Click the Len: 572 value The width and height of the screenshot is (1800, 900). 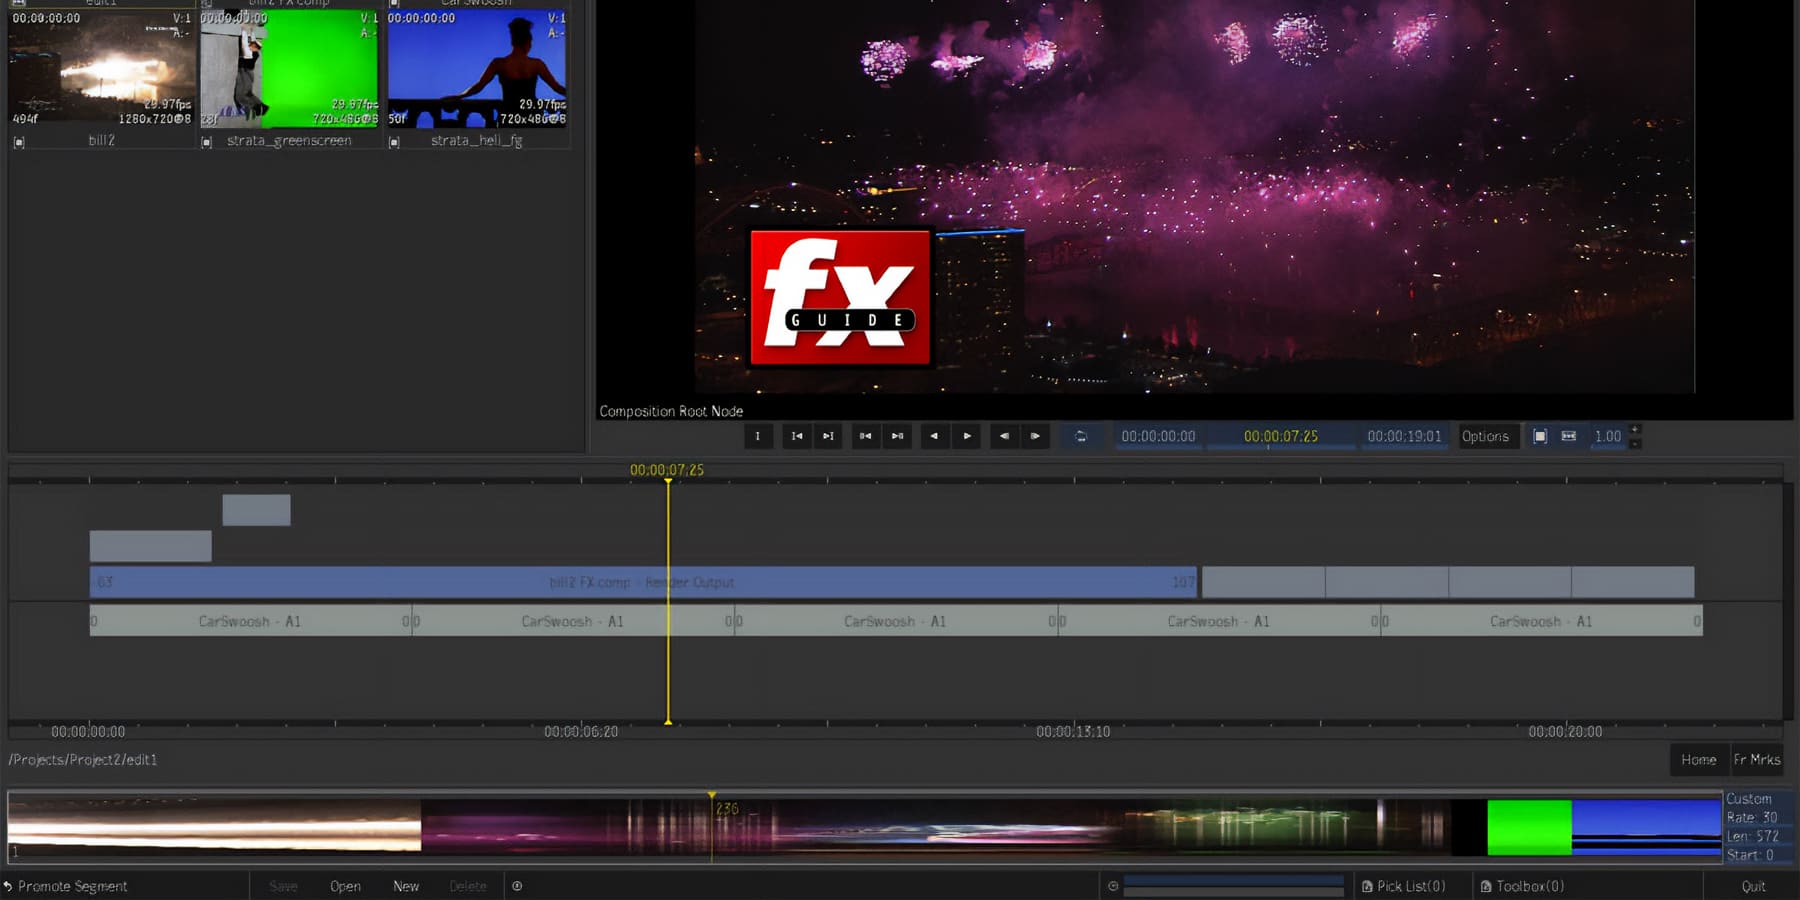(x=1752, y=836)
